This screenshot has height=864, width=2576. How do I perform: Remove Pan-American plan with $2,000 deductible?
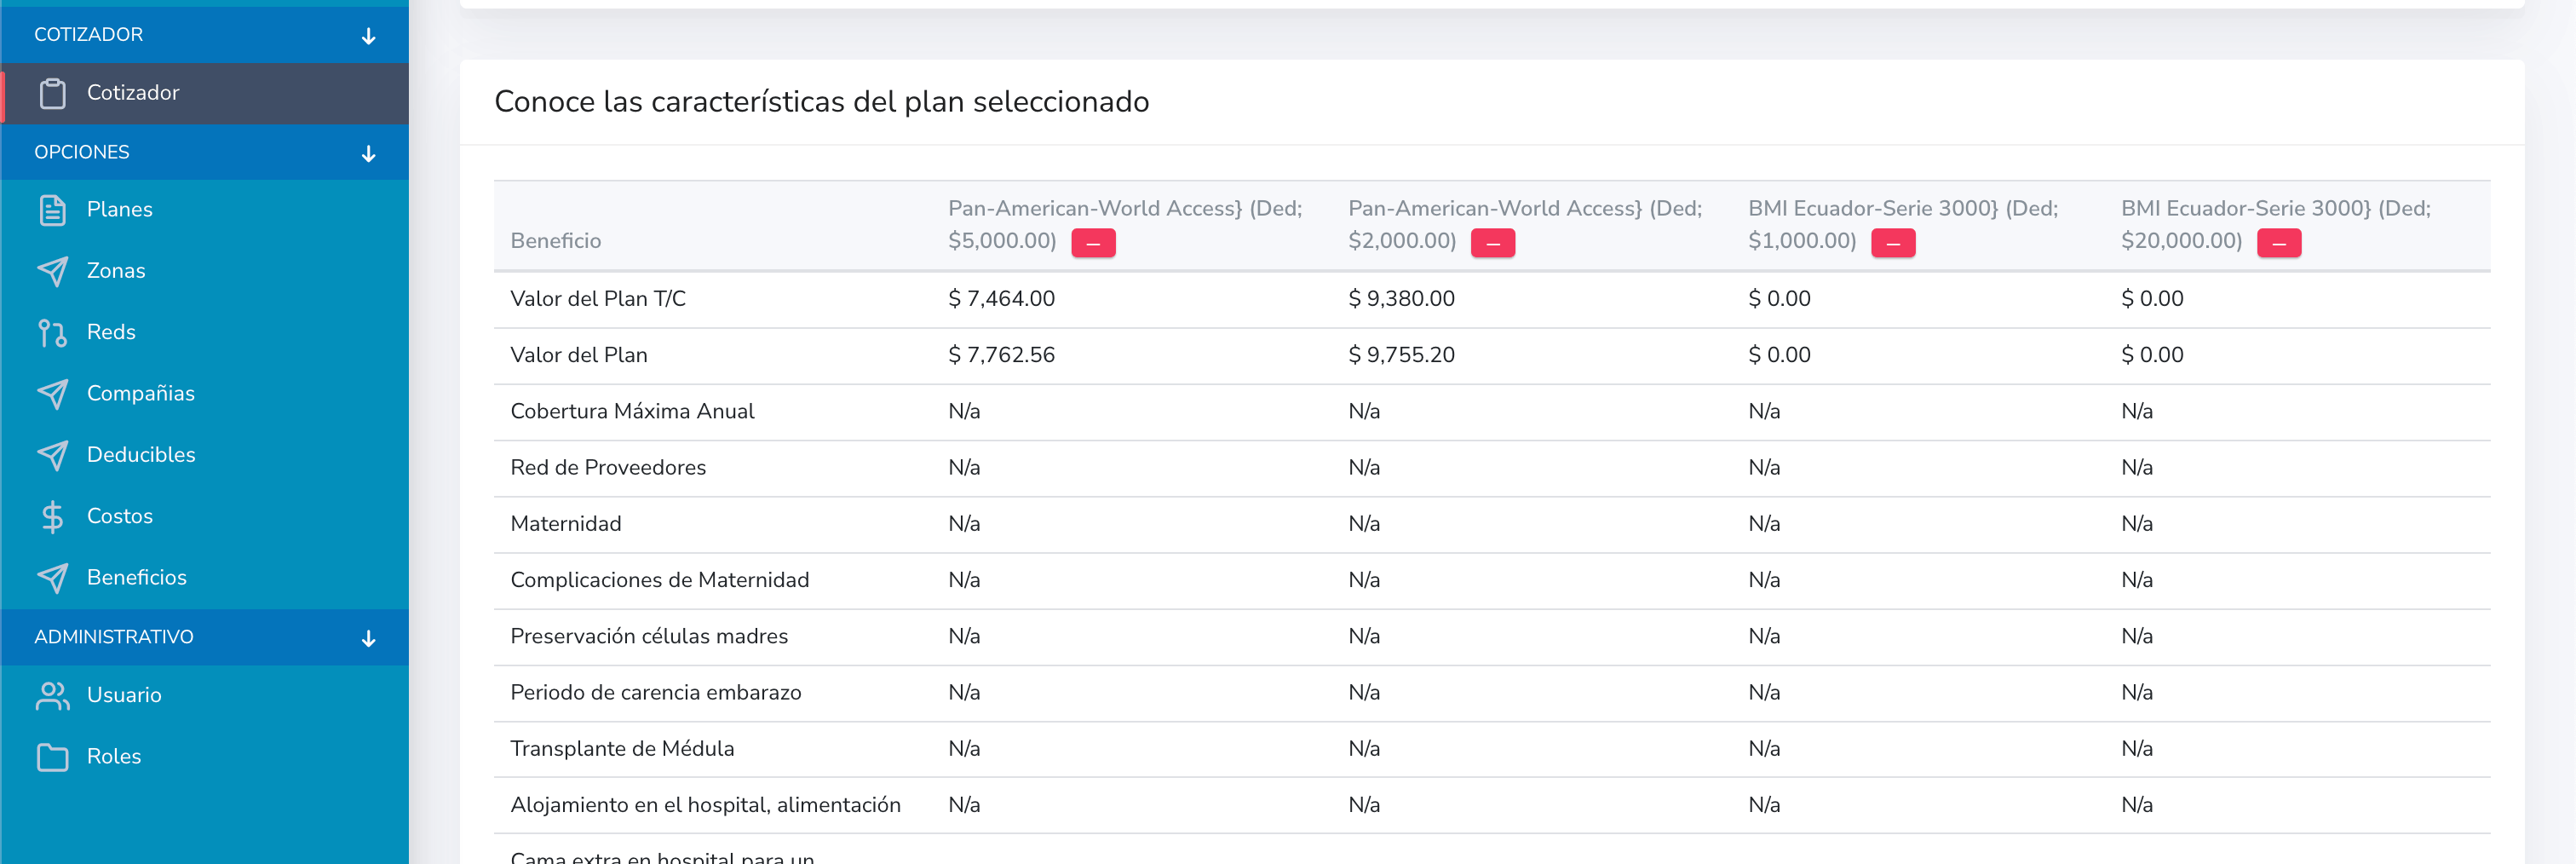pos(1492,243)
